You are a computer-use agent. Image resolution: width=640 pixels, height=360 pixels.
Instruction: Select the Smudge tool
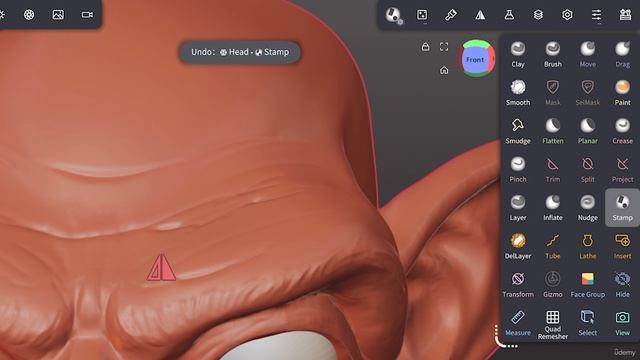[x=518, y=131]
